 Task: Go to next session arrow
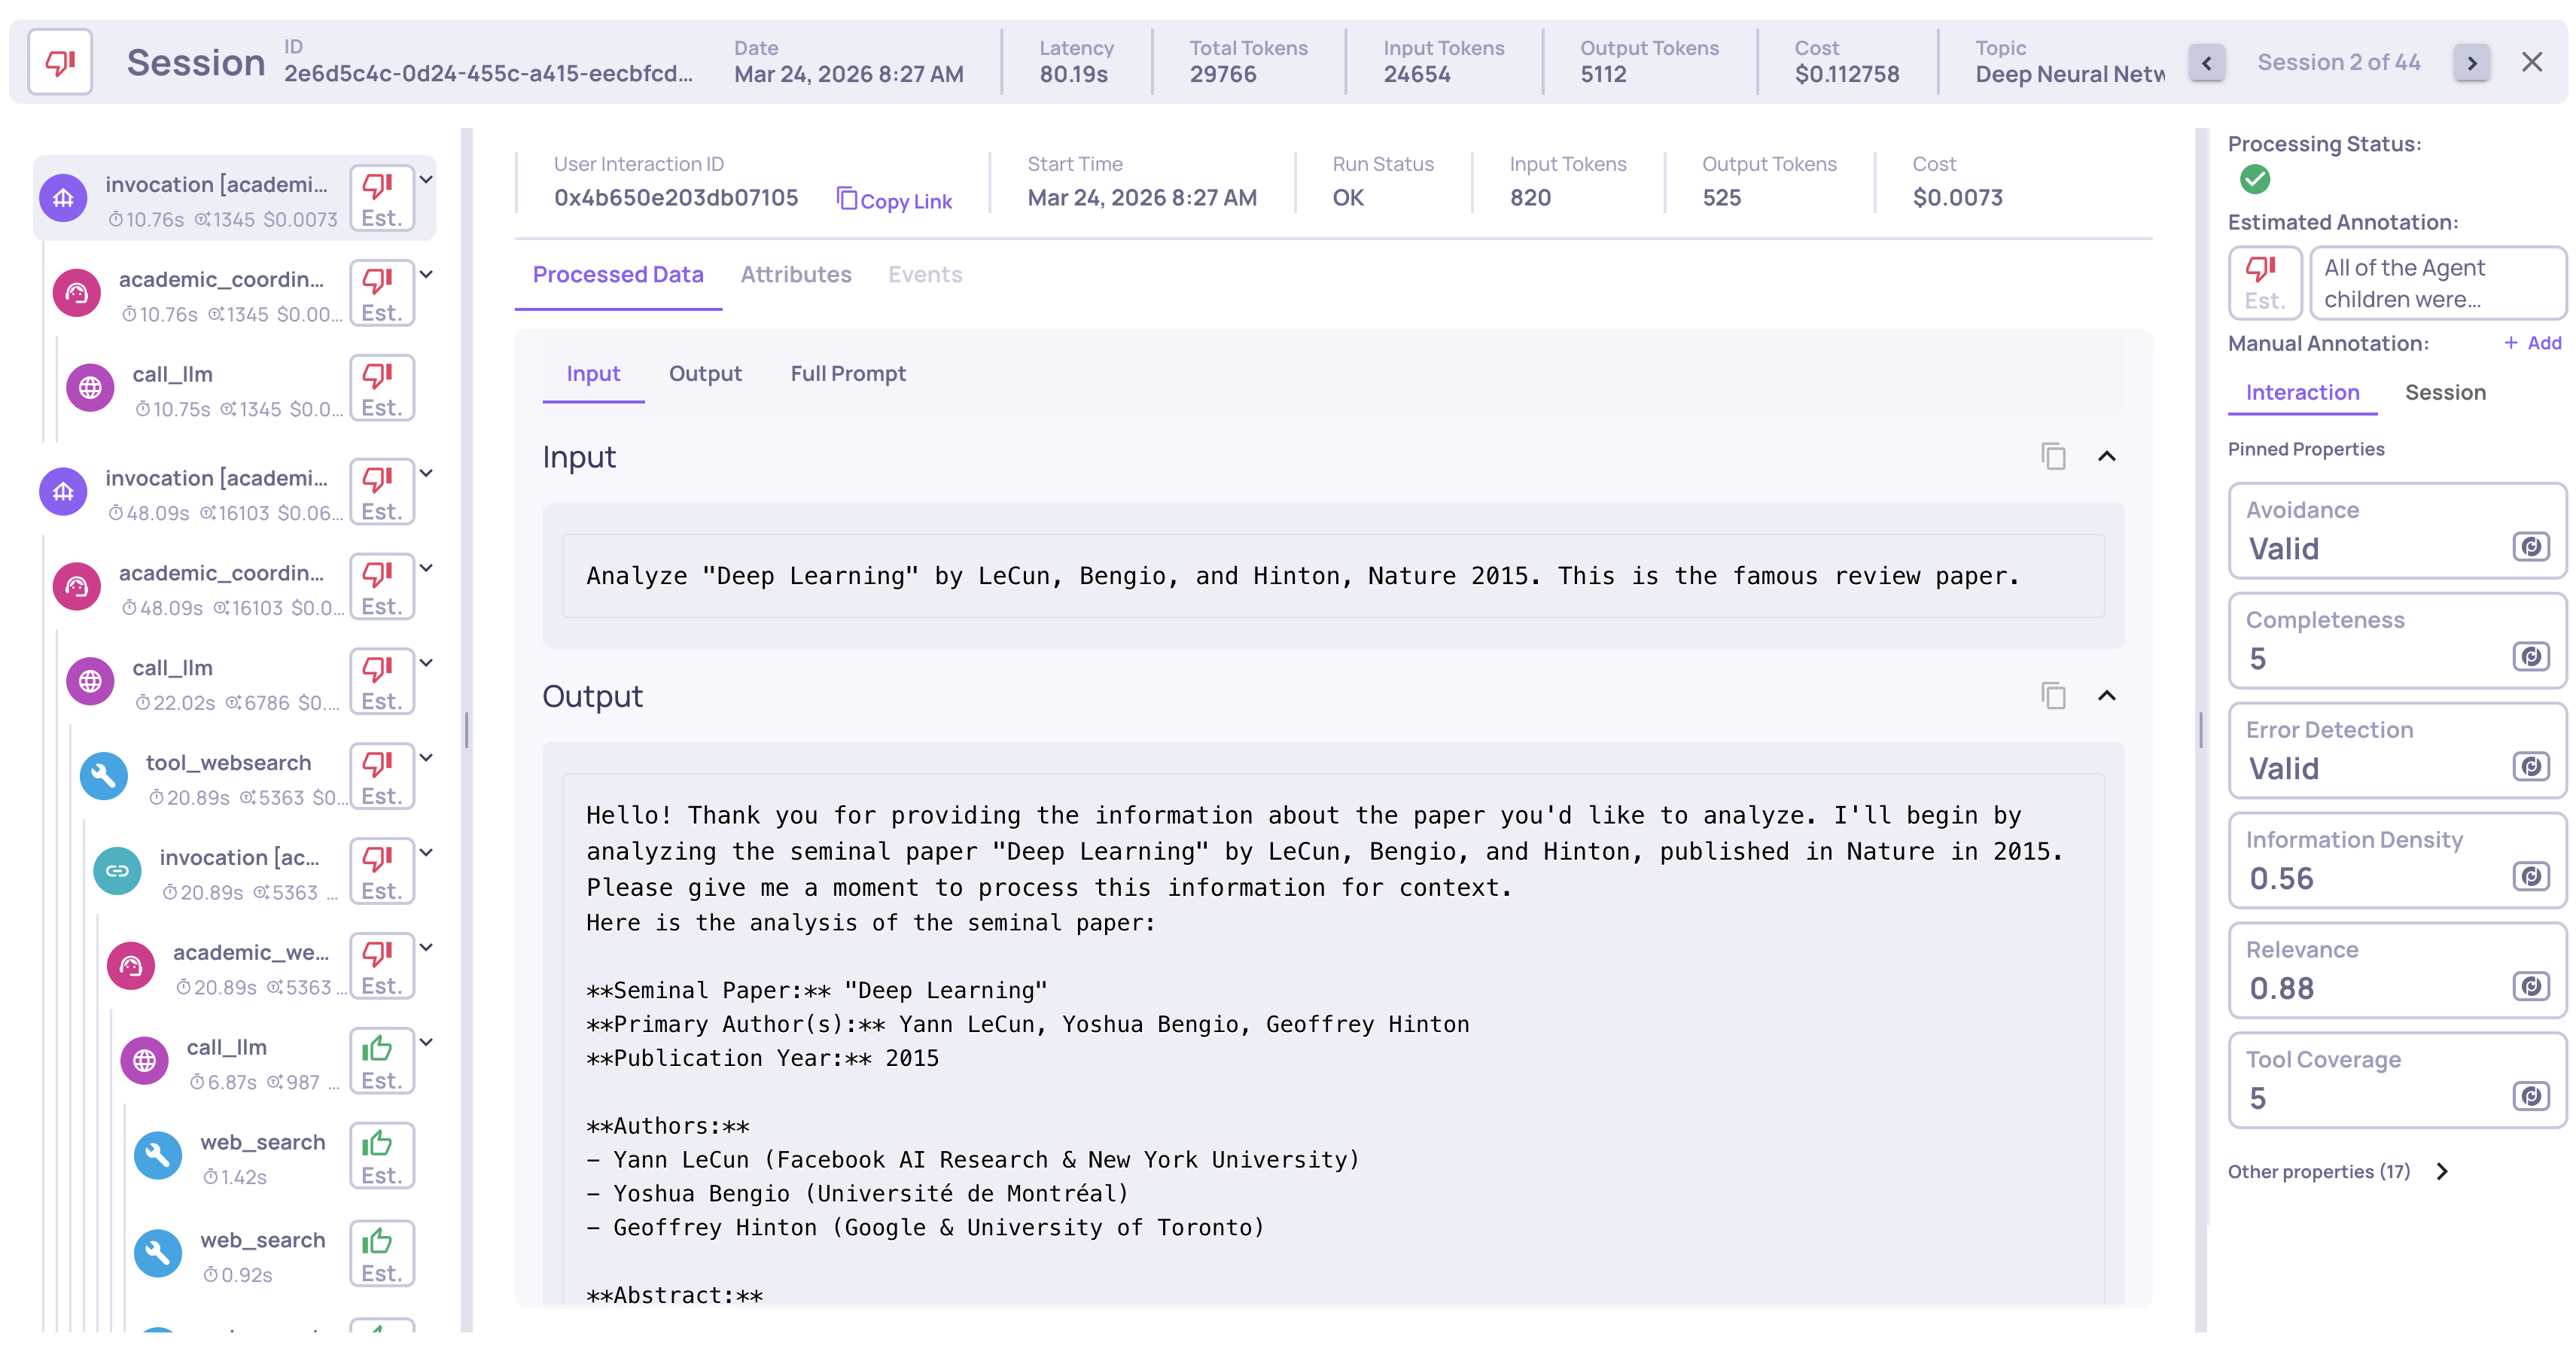click(2471, 63)
